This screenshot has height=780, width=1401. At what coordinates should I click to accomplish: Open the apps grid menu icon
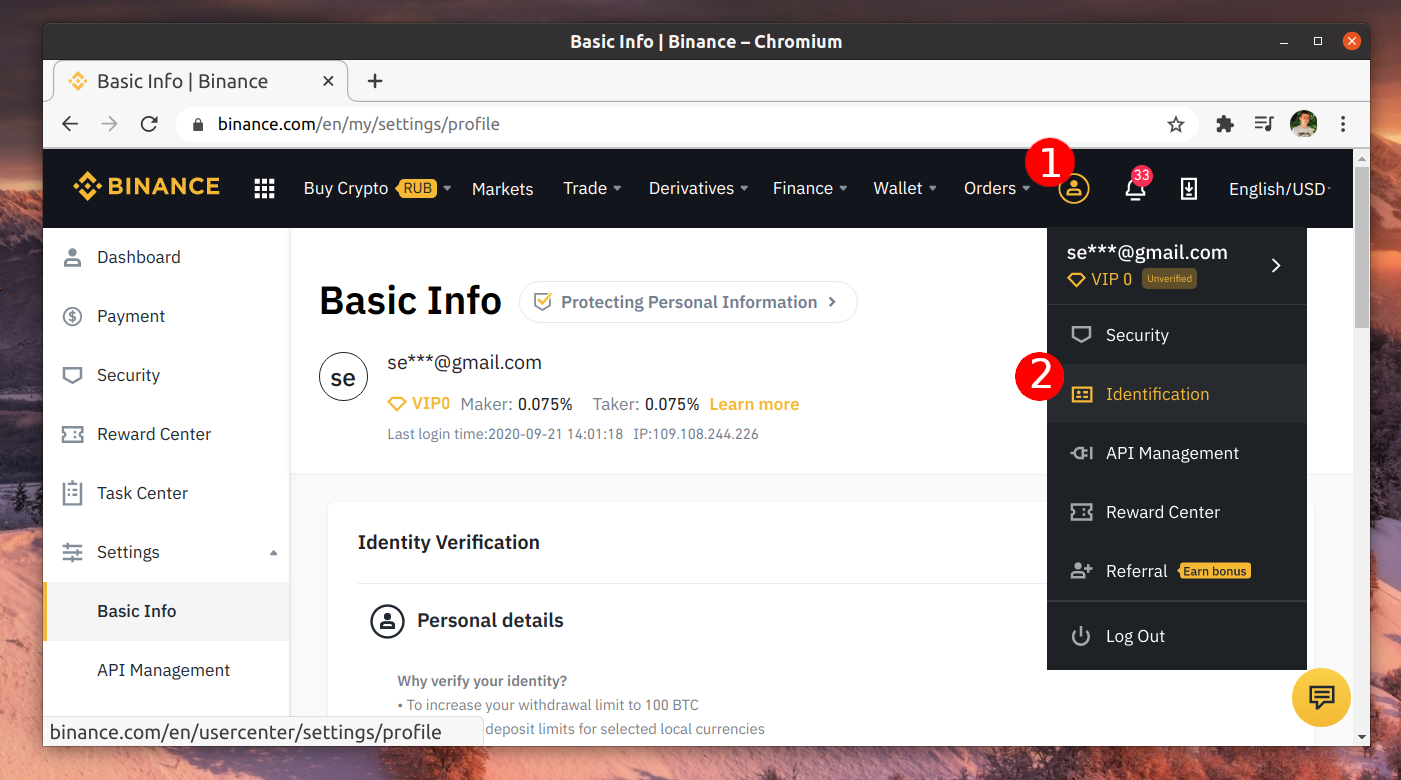[264, 188]
